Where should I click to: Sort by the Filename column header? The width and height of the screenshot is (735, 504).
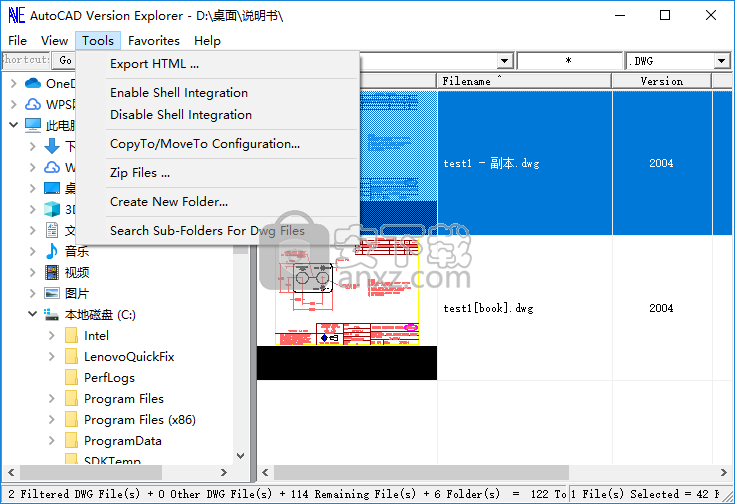click(524, 81)
